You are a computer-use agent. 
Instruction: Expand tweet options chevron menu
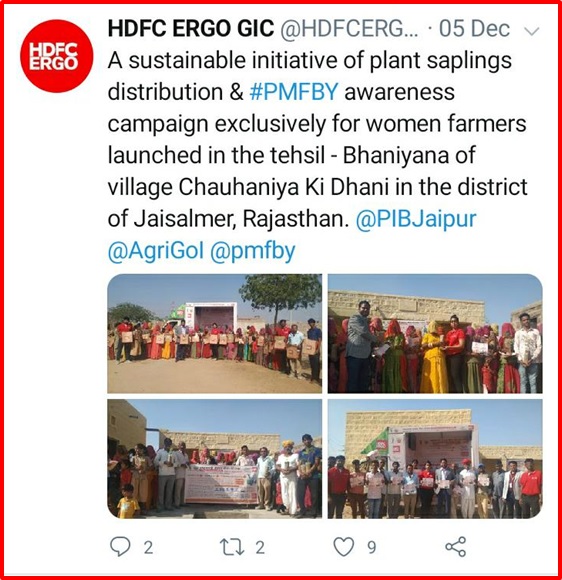click(532, 31)
